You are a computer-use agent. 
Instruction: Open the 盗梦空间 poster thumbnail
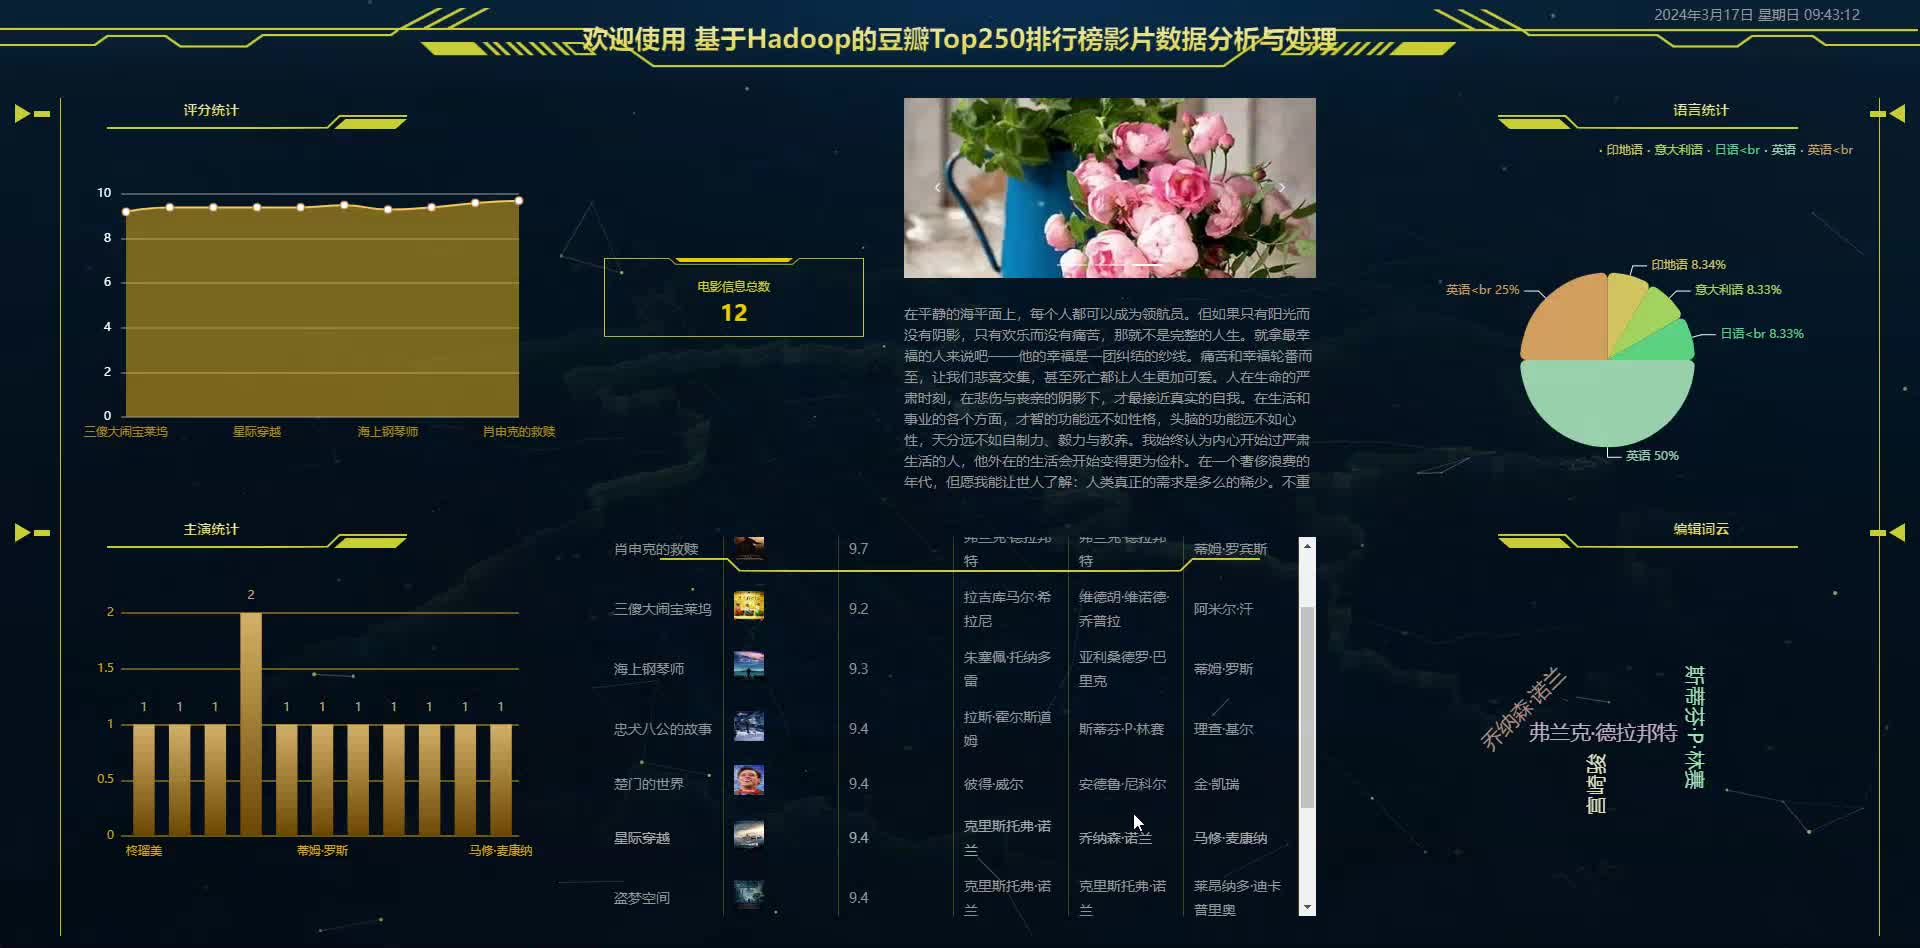(749, 894)
